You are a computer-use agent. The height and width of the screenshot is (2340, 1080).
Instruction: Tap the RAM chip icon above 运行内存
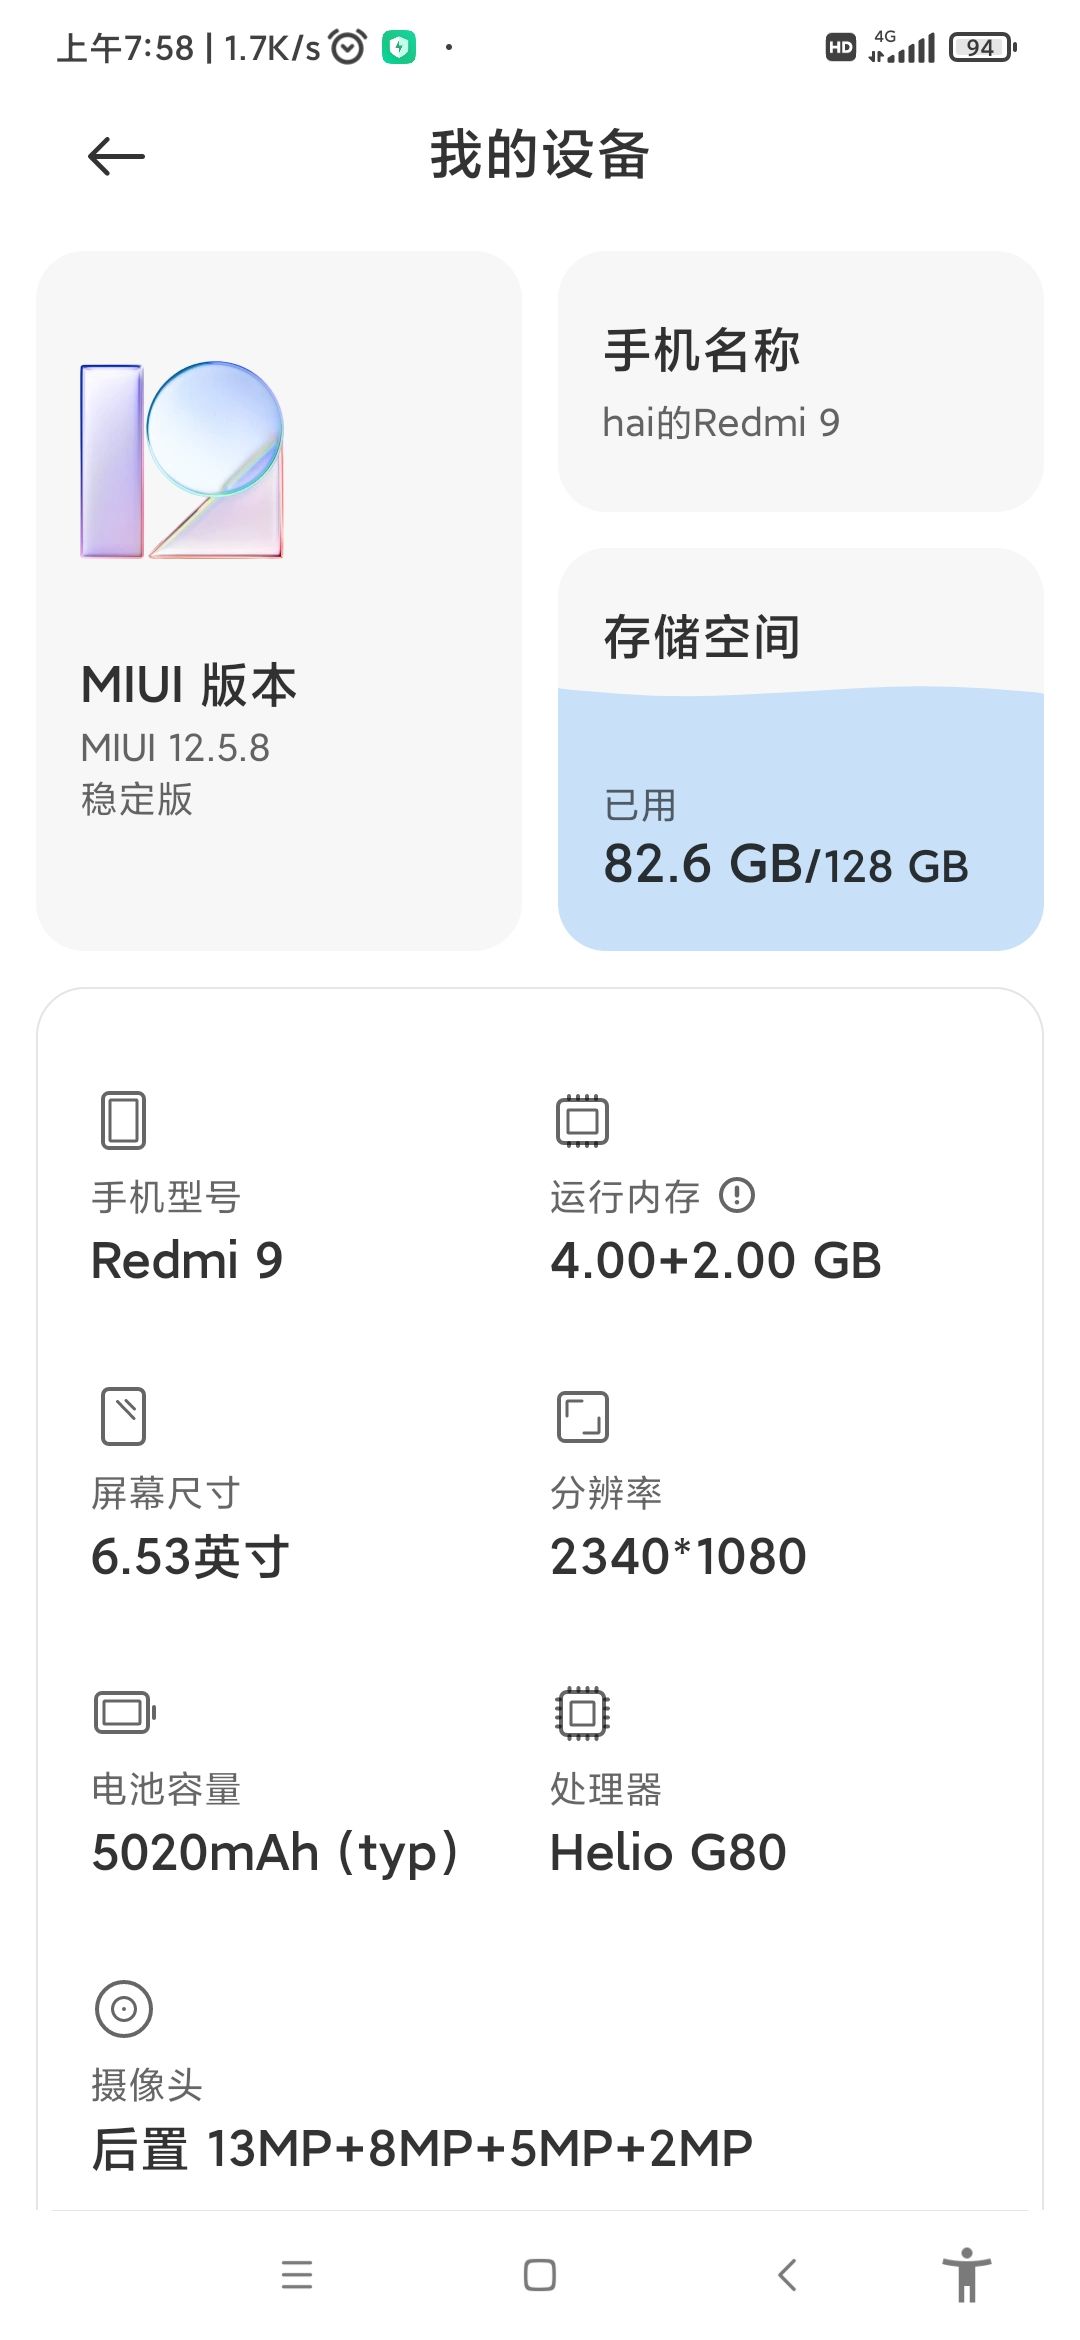click(583, 1120)
